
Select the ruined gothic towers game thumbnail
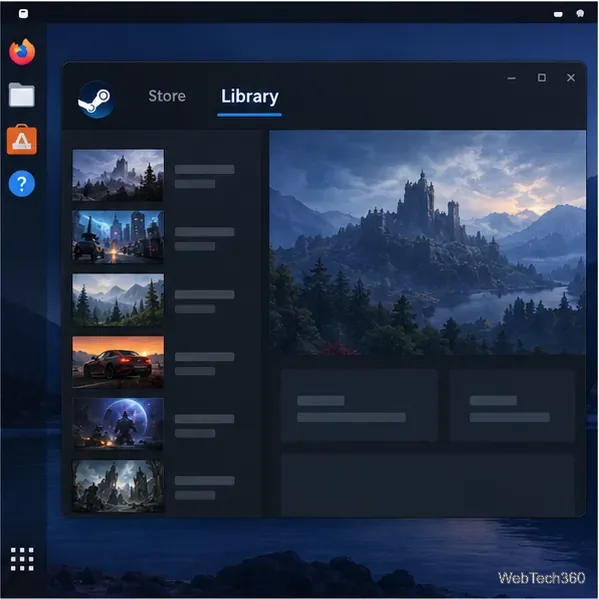coord(118,486)
